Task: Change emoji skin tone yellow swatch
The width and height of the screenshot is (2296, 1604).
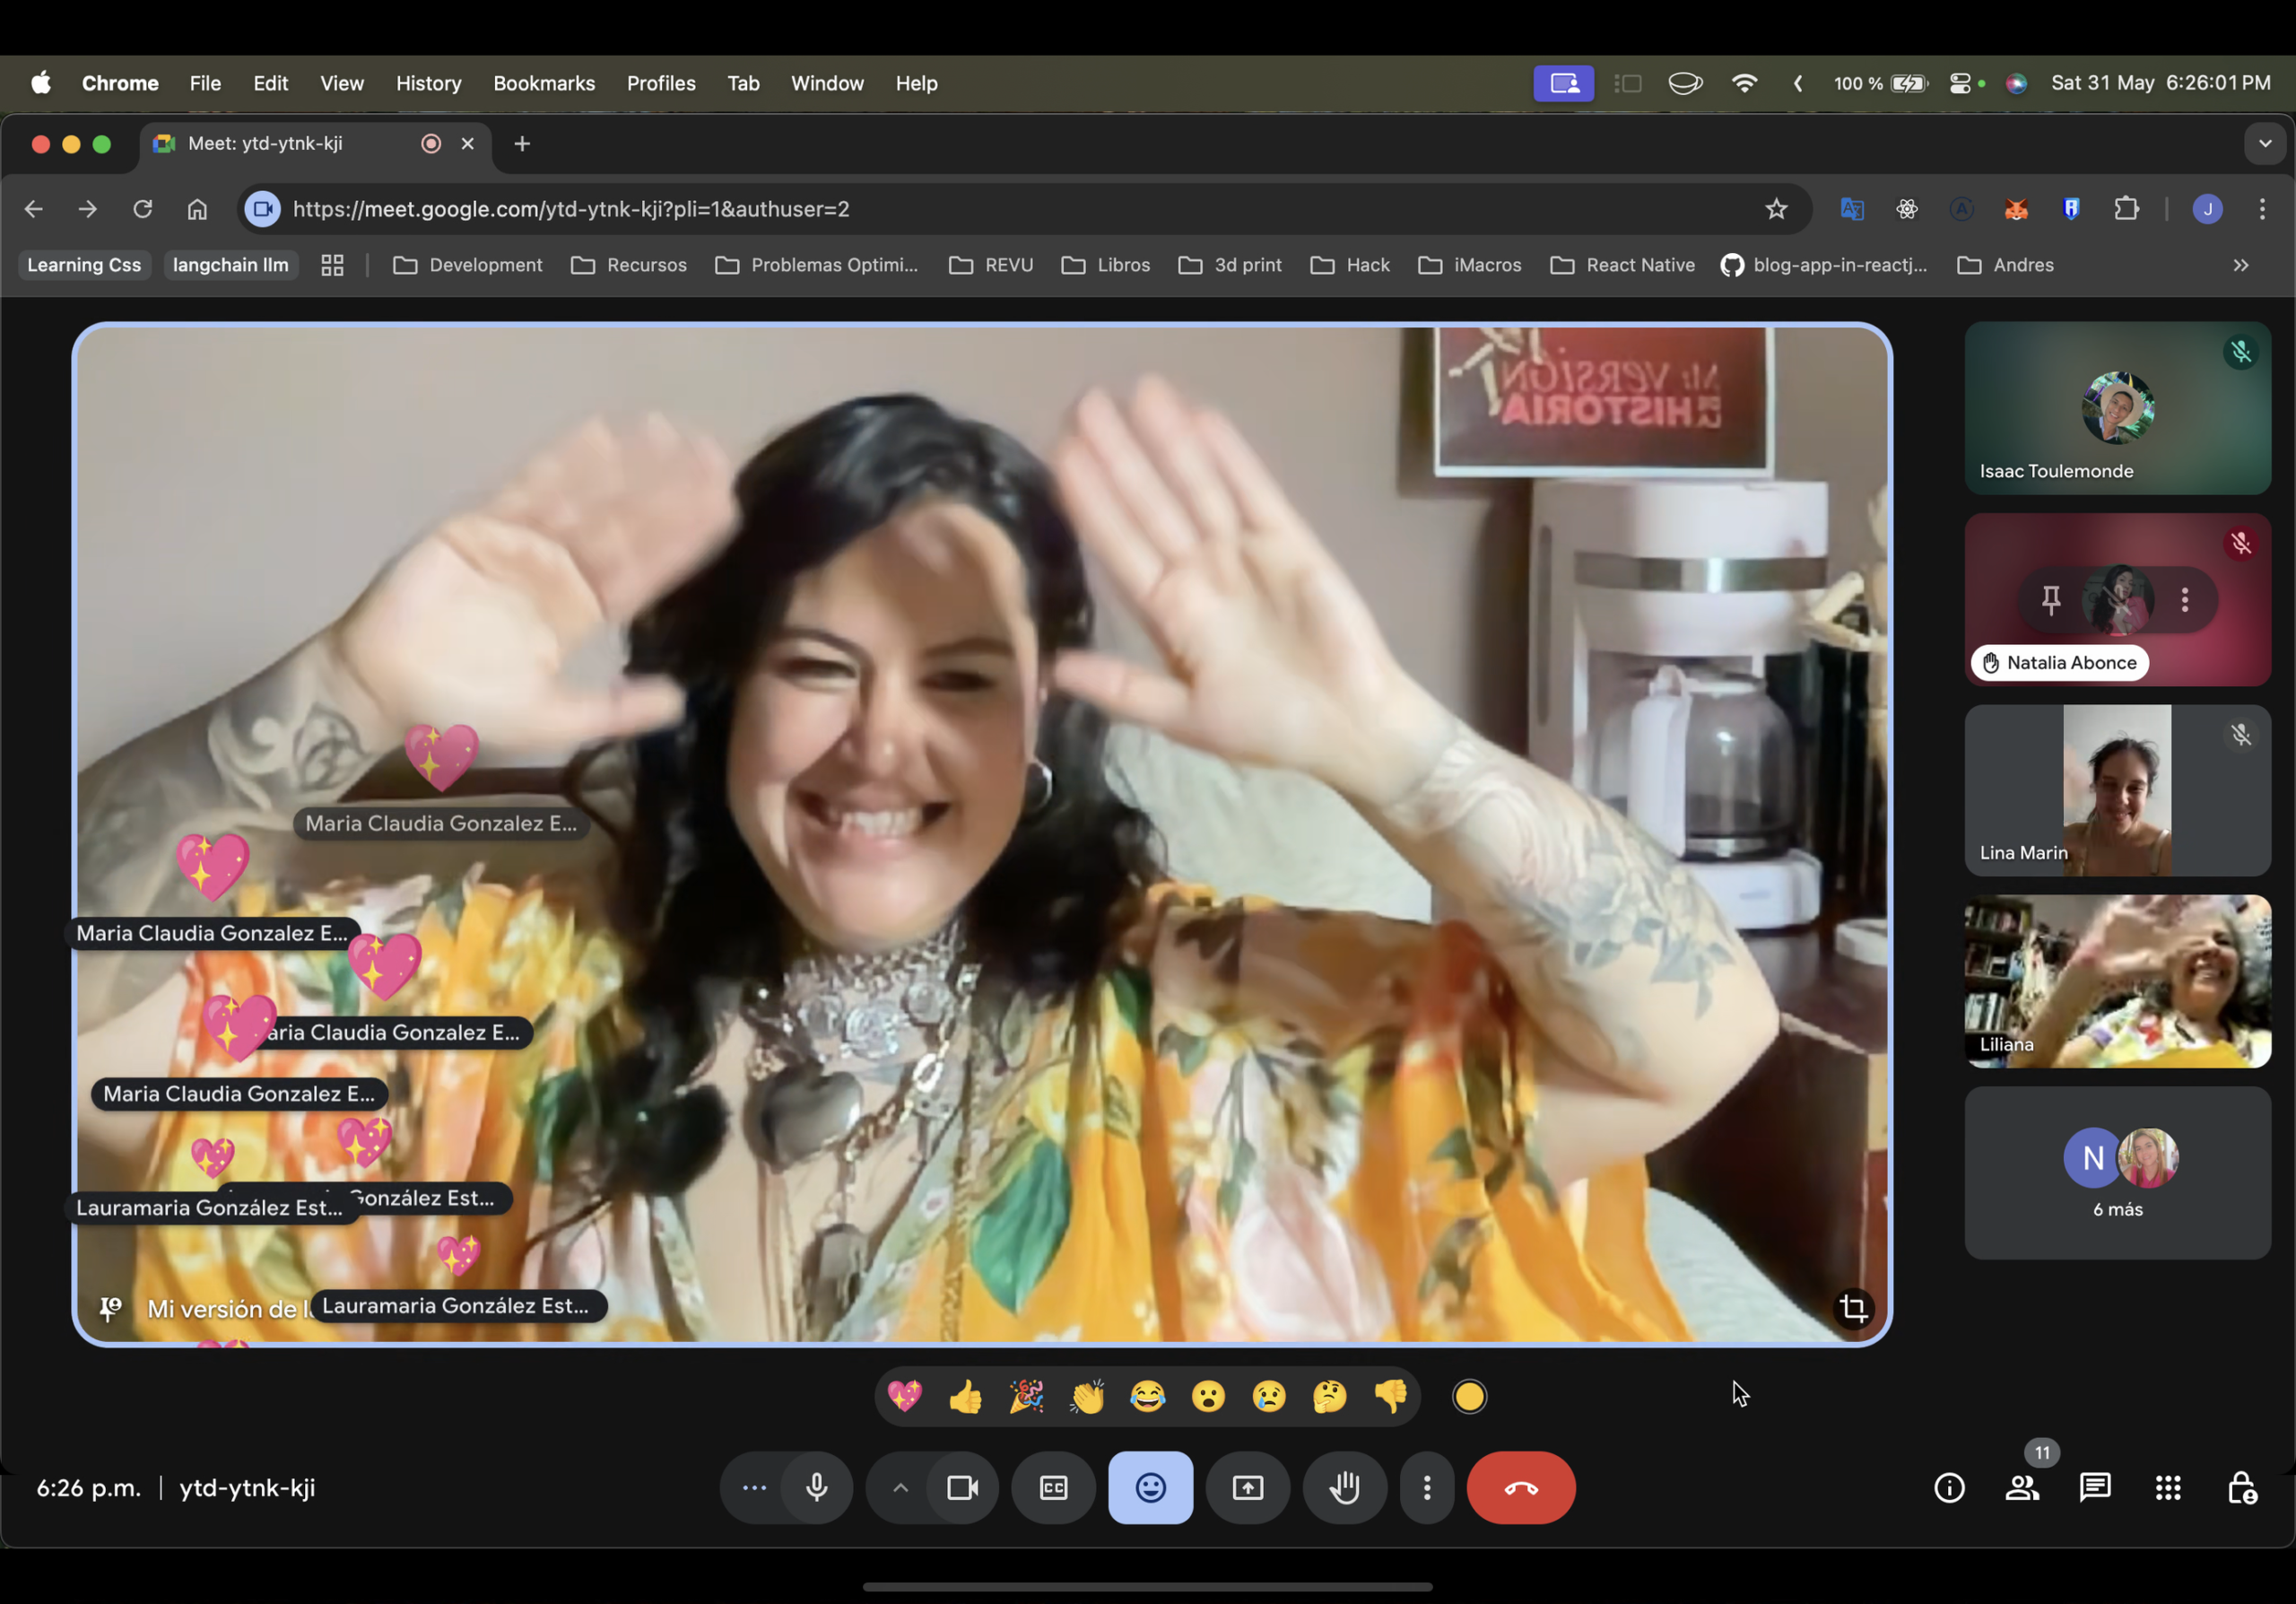Action: [x=1469, y=1396]
